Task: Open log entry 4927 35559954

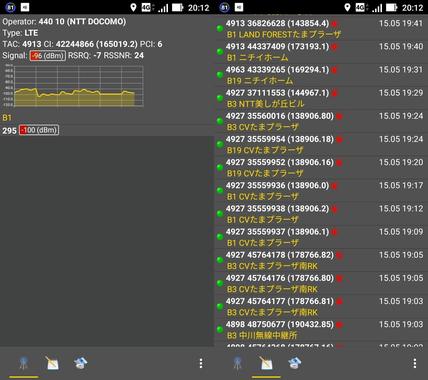Action: tap(321, 145)
